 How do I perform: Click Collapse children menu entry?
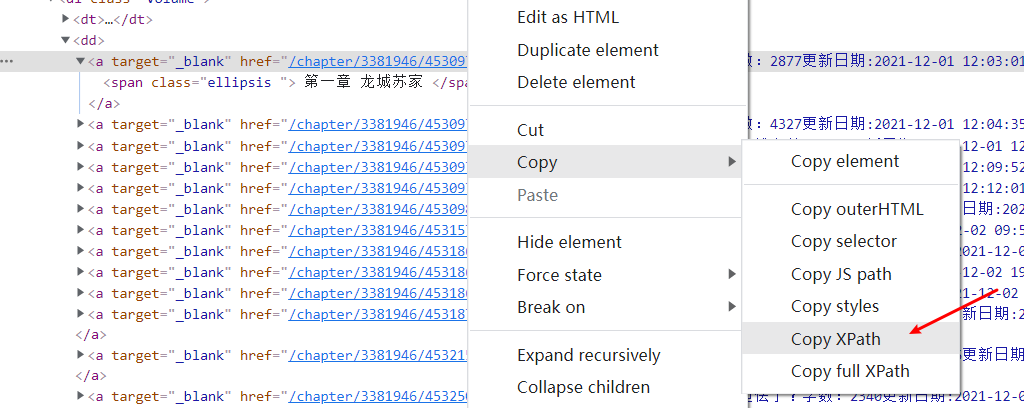[x=583, y=387]
